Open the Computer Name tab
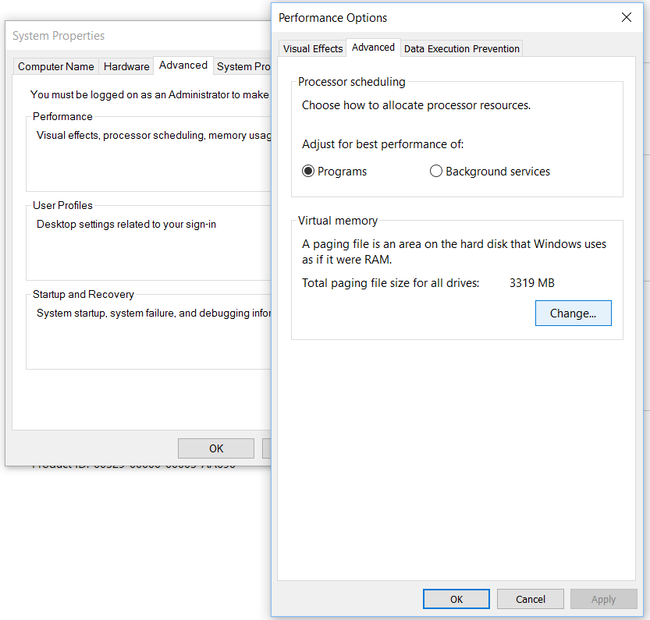 [56, 67]
